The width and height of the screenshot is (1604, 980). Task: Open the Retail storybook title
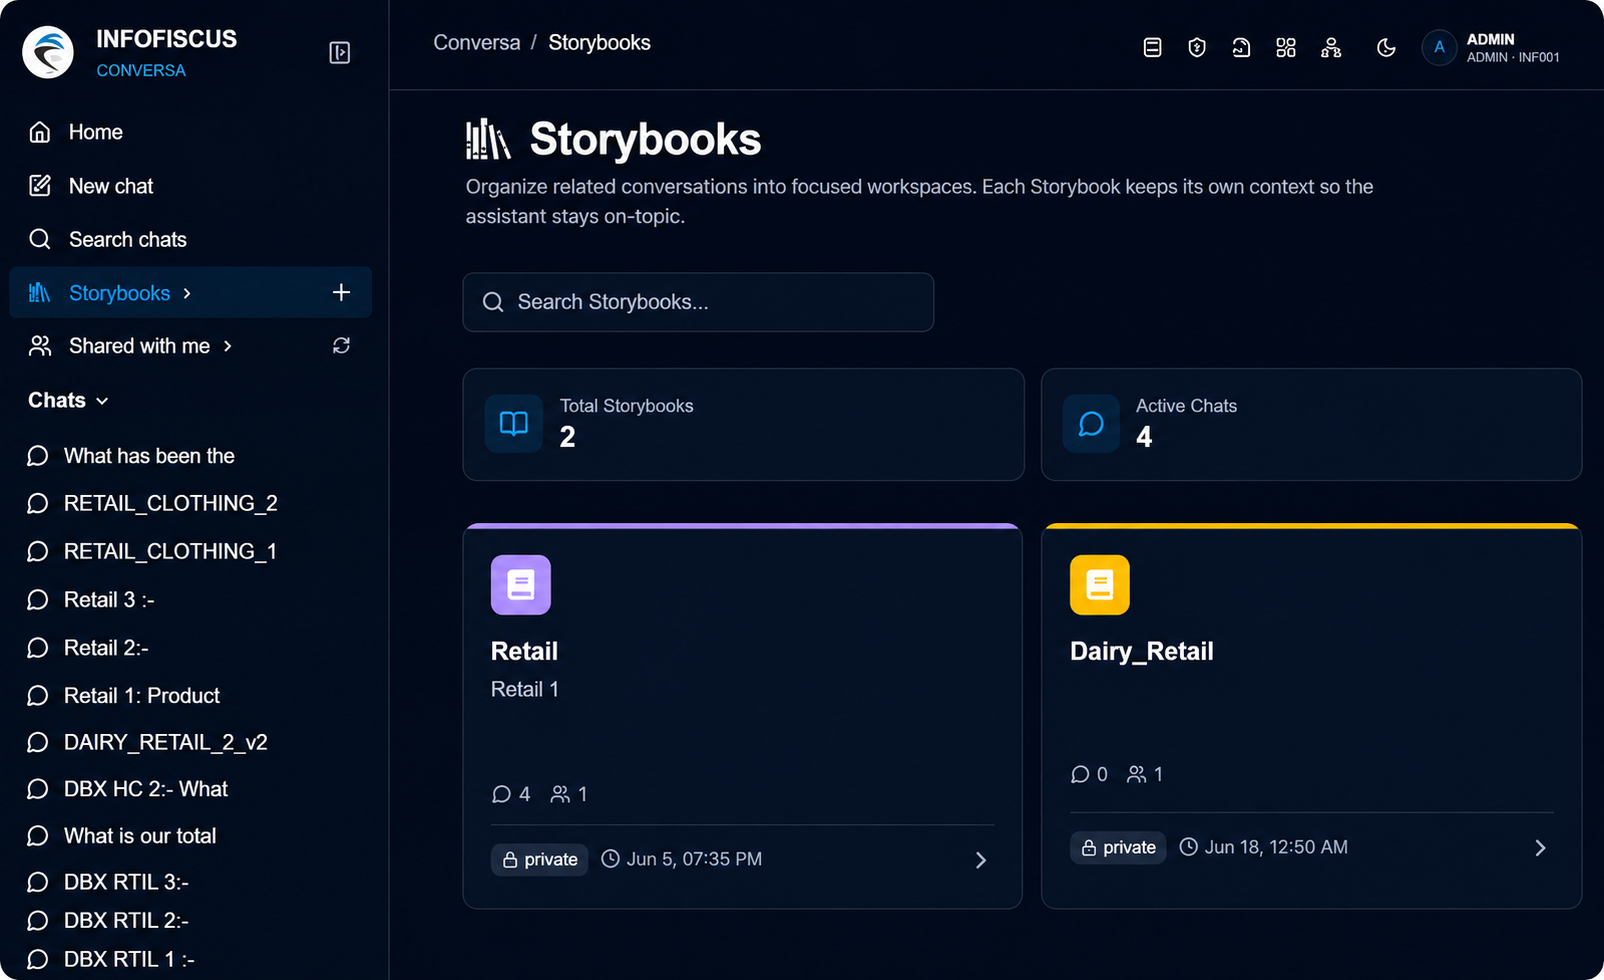pos(524,651)
